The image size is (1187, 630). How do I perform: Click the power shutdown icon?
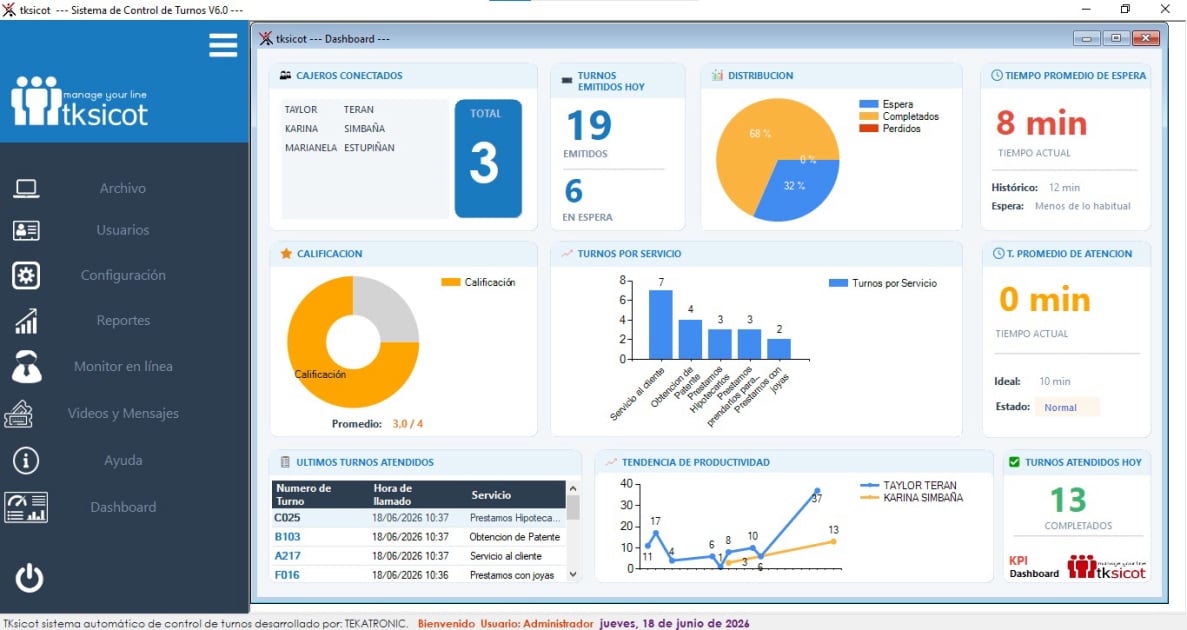click(x=30, y=578)
